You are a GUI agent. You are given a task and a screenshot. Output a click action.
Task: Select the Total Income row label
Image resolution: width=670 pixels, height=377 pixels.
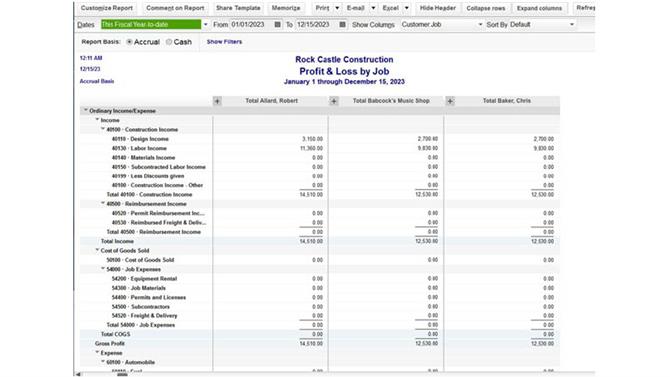pos(117,242)
